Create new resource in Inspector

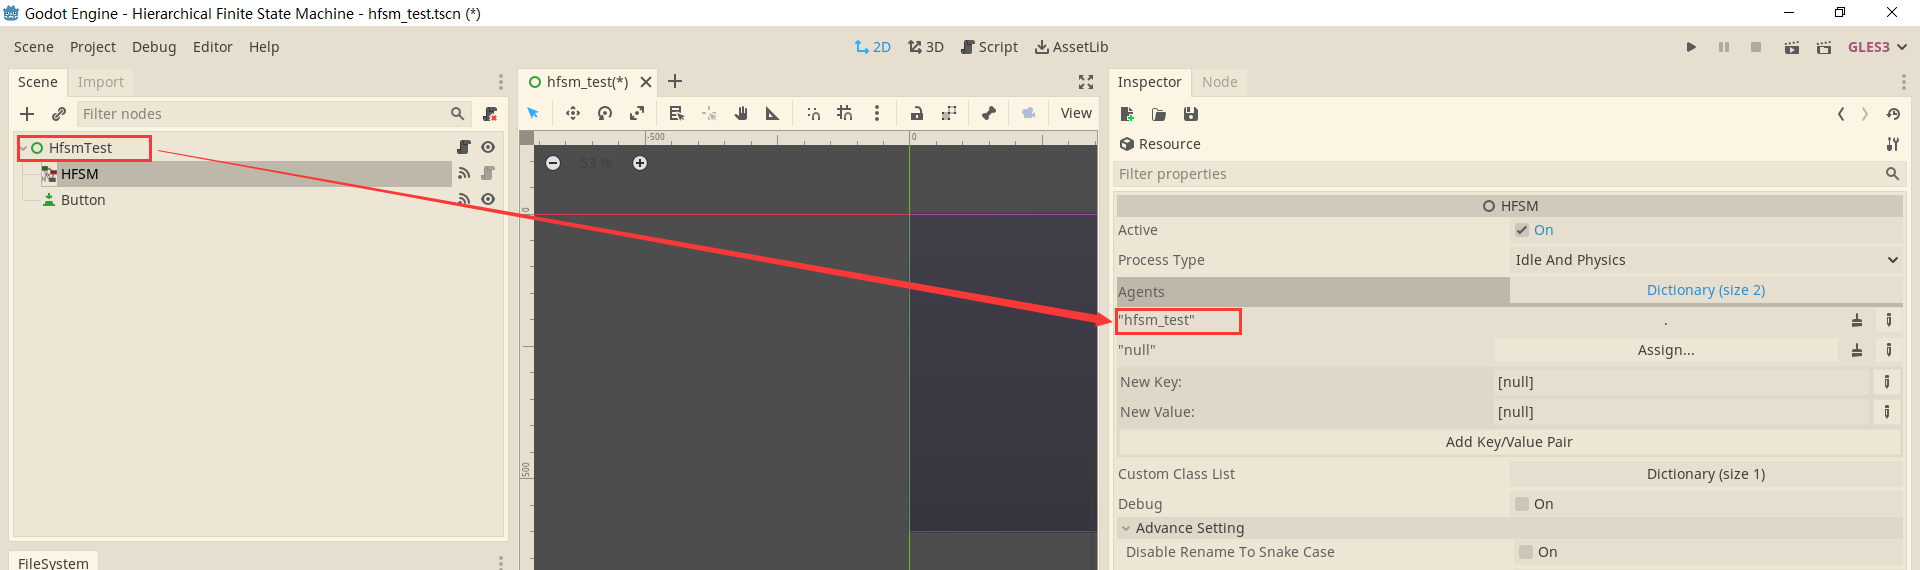tap(1127, 114)
